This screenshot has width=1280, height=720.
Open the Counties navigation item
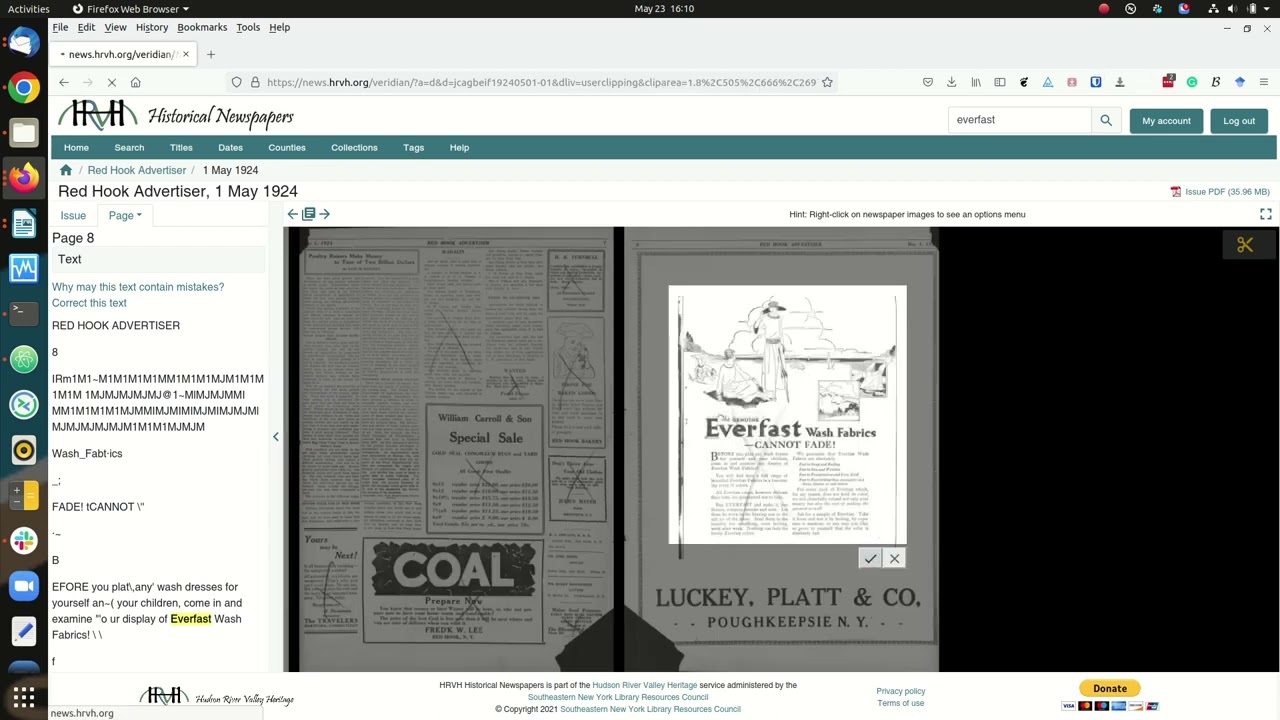287,148
